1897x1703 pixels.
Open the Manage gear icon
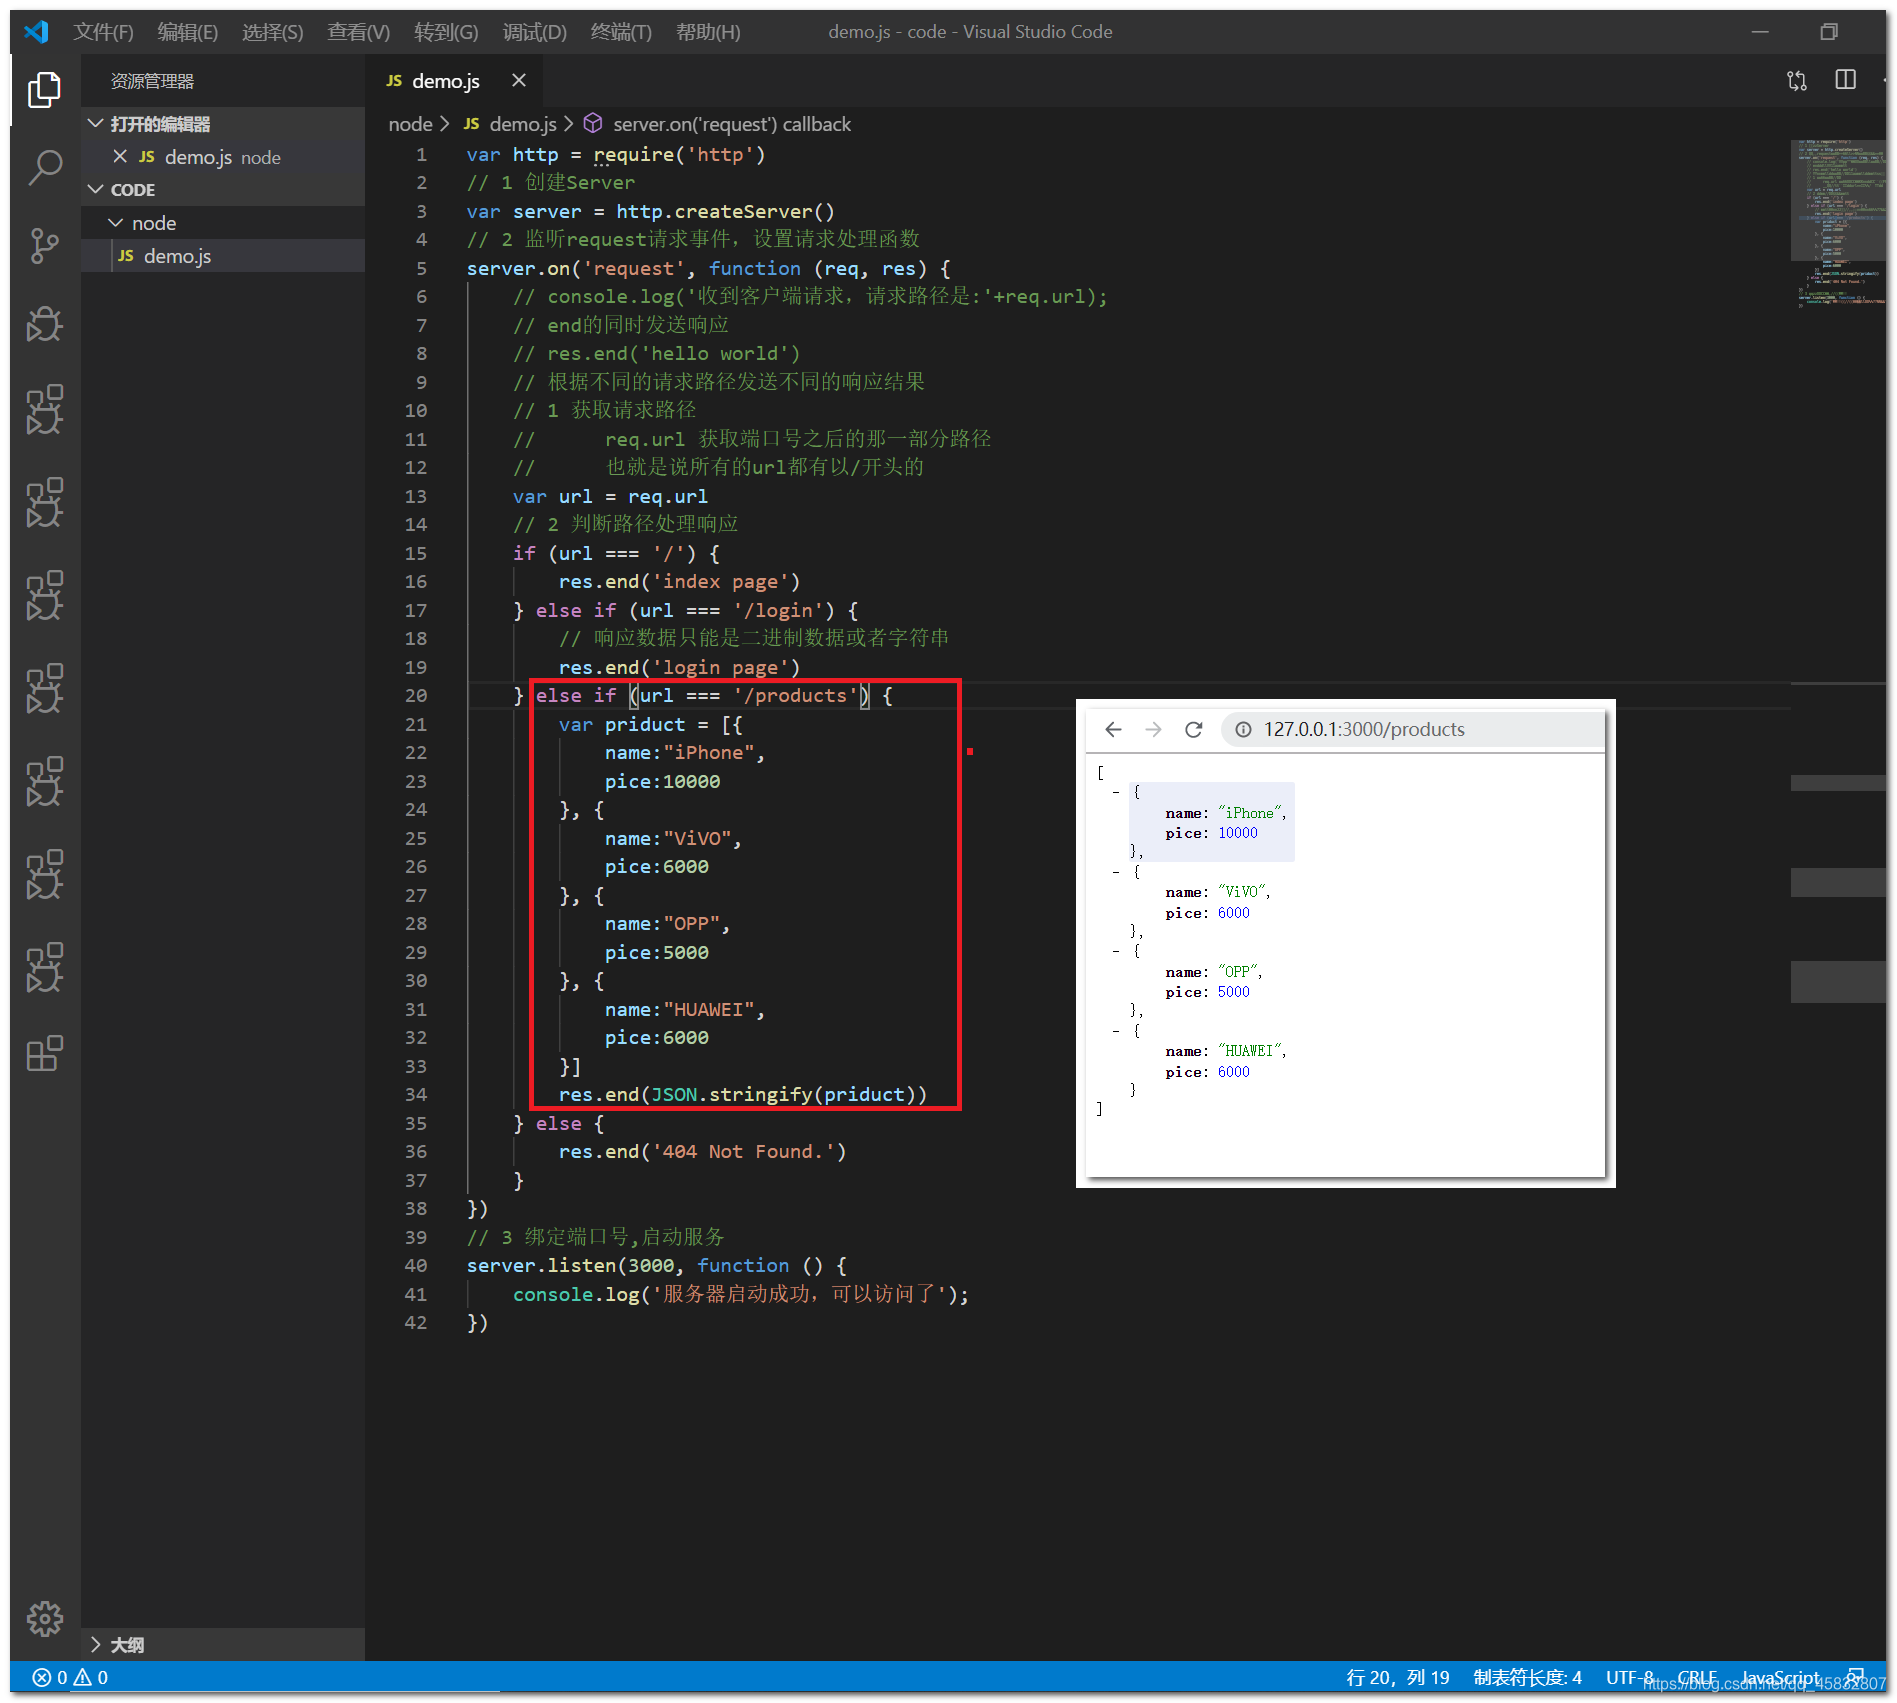[44, 1618]
